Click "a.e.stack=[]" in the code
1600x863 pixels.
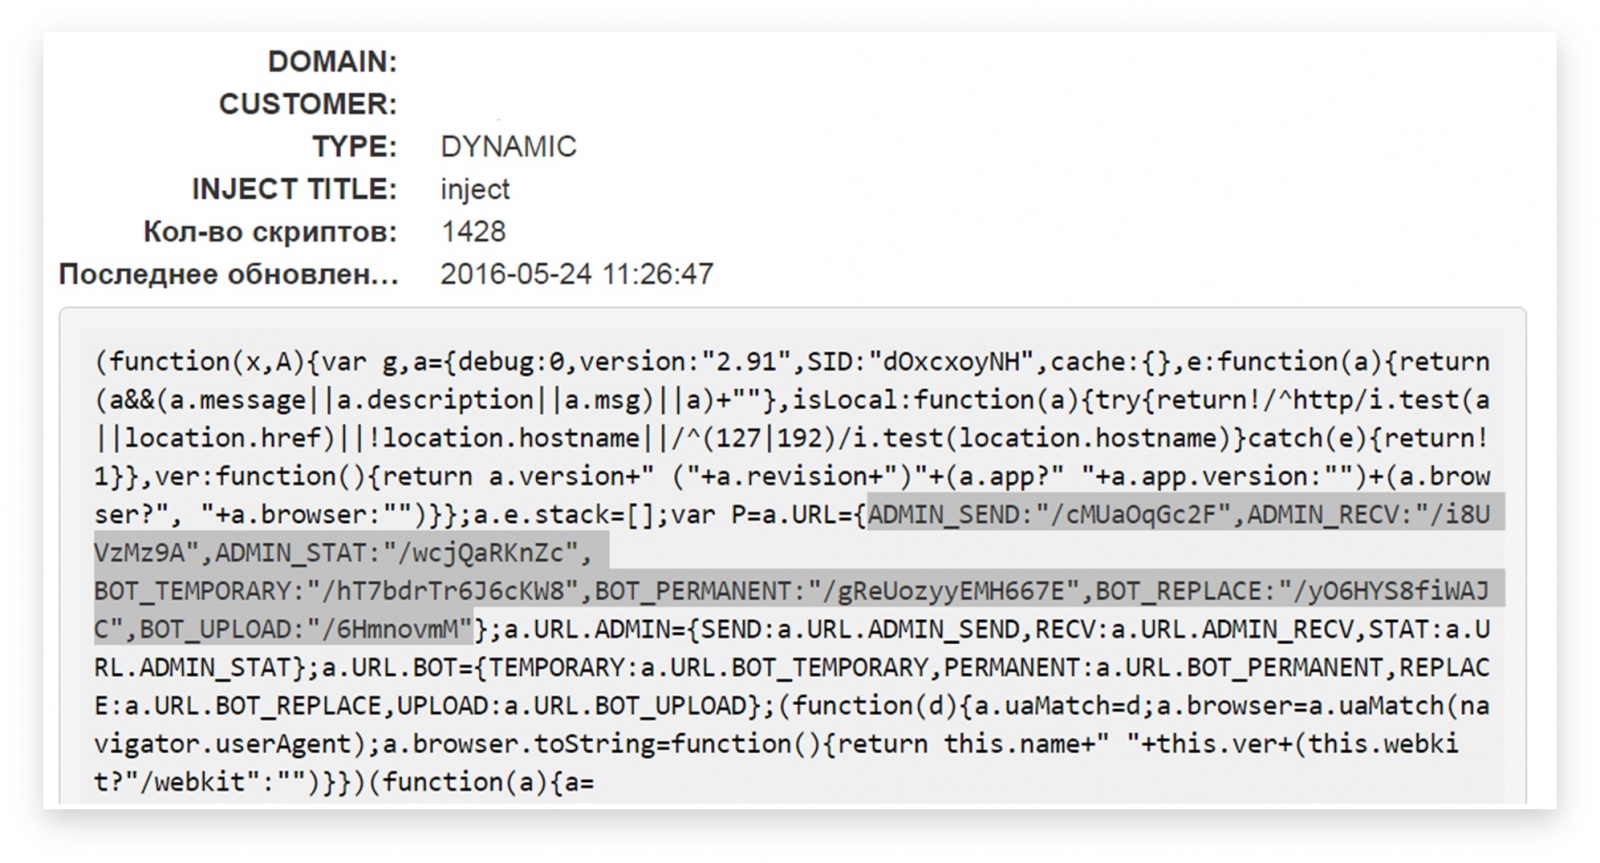pyautogui.click(x=562, y=515)
